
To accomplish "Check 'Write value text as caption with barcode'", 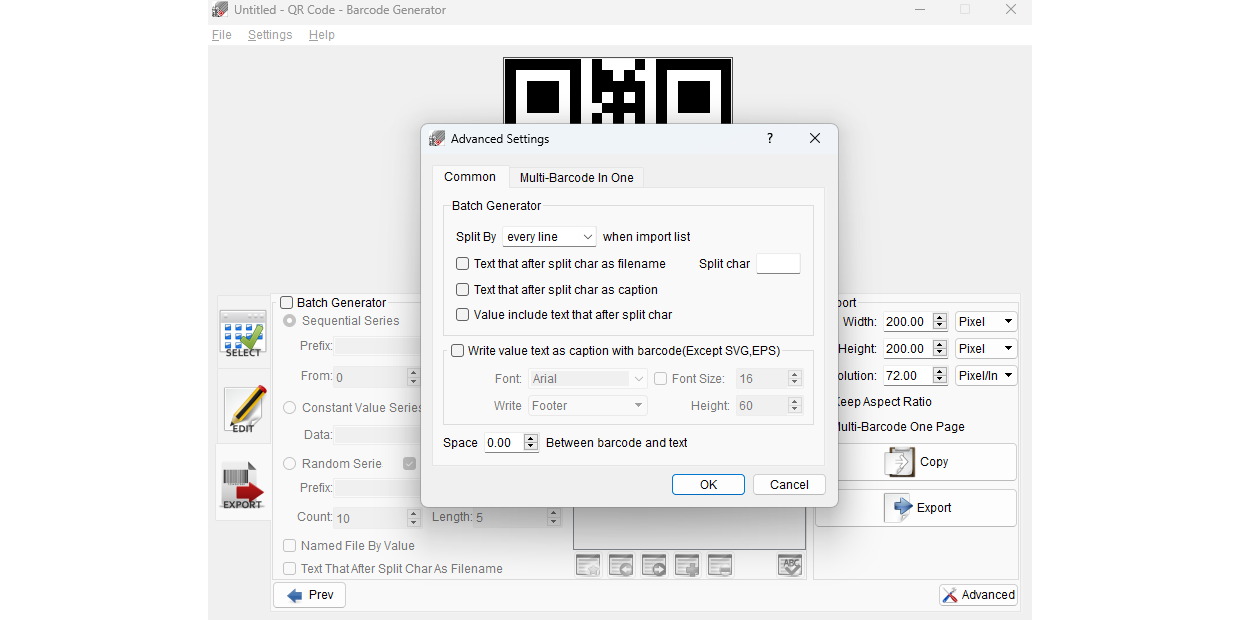I will 458,350.
